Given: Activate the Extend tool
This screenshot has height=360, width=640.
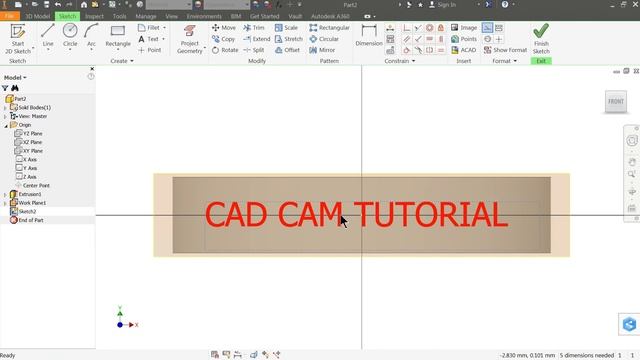Looking at the screenshot, I should [x=257, y=39].
